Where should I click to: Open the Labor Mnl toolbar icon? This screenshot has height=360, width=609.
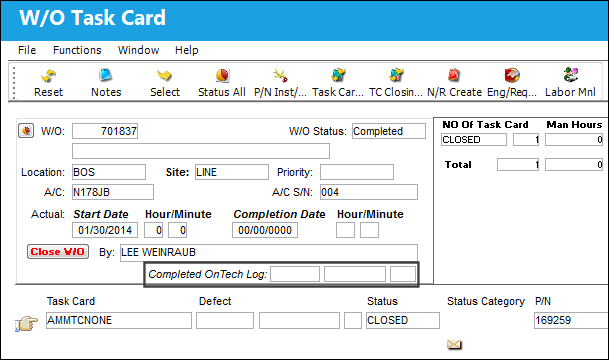[570, 75]
